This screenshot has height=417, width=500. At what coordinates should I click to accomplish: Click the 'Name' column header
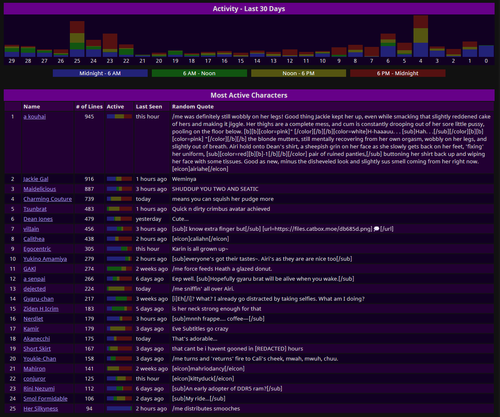pyautogui.click(x=32, y=107)
